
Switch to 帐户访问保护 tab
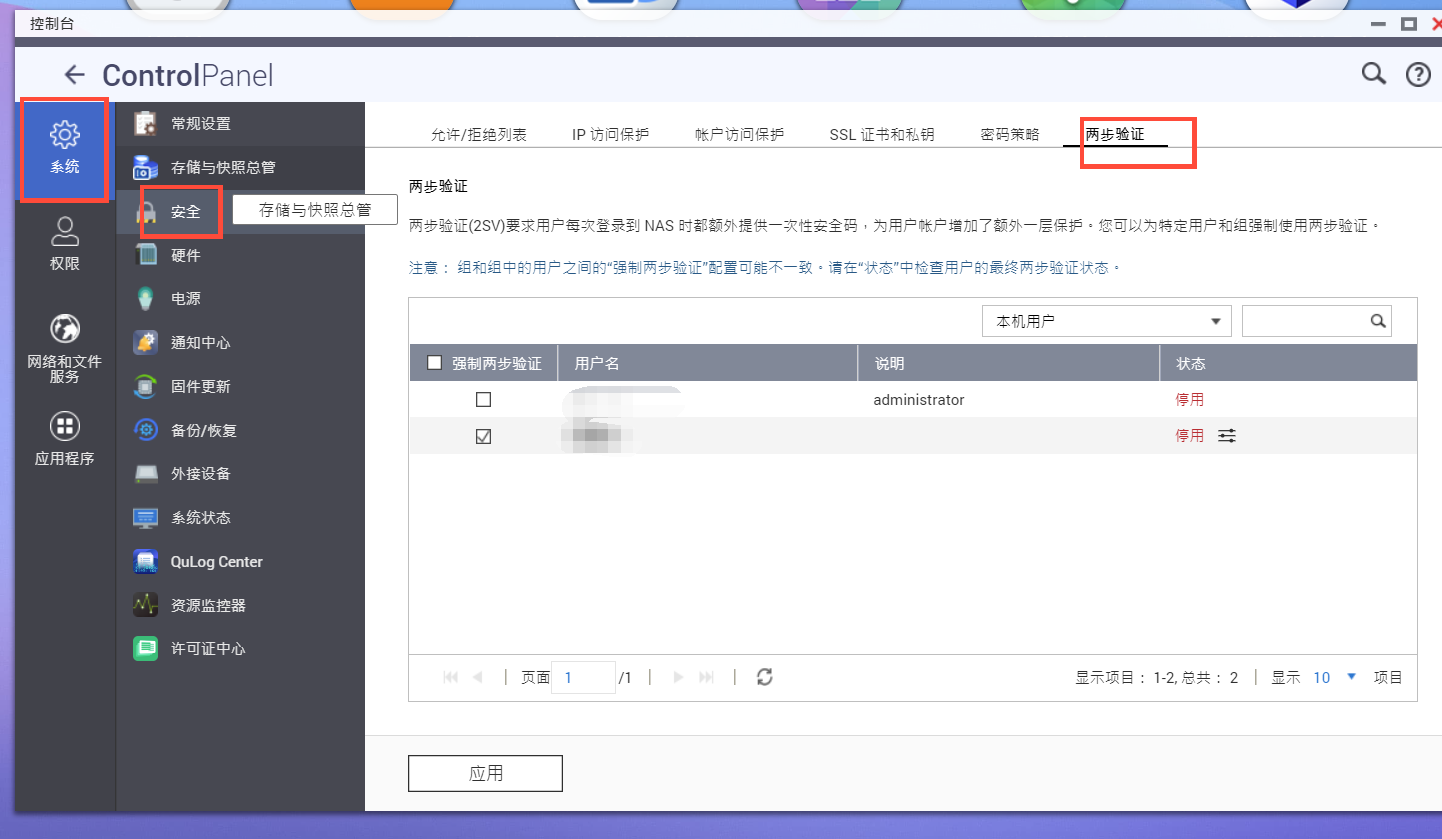[x=740, y=134]
